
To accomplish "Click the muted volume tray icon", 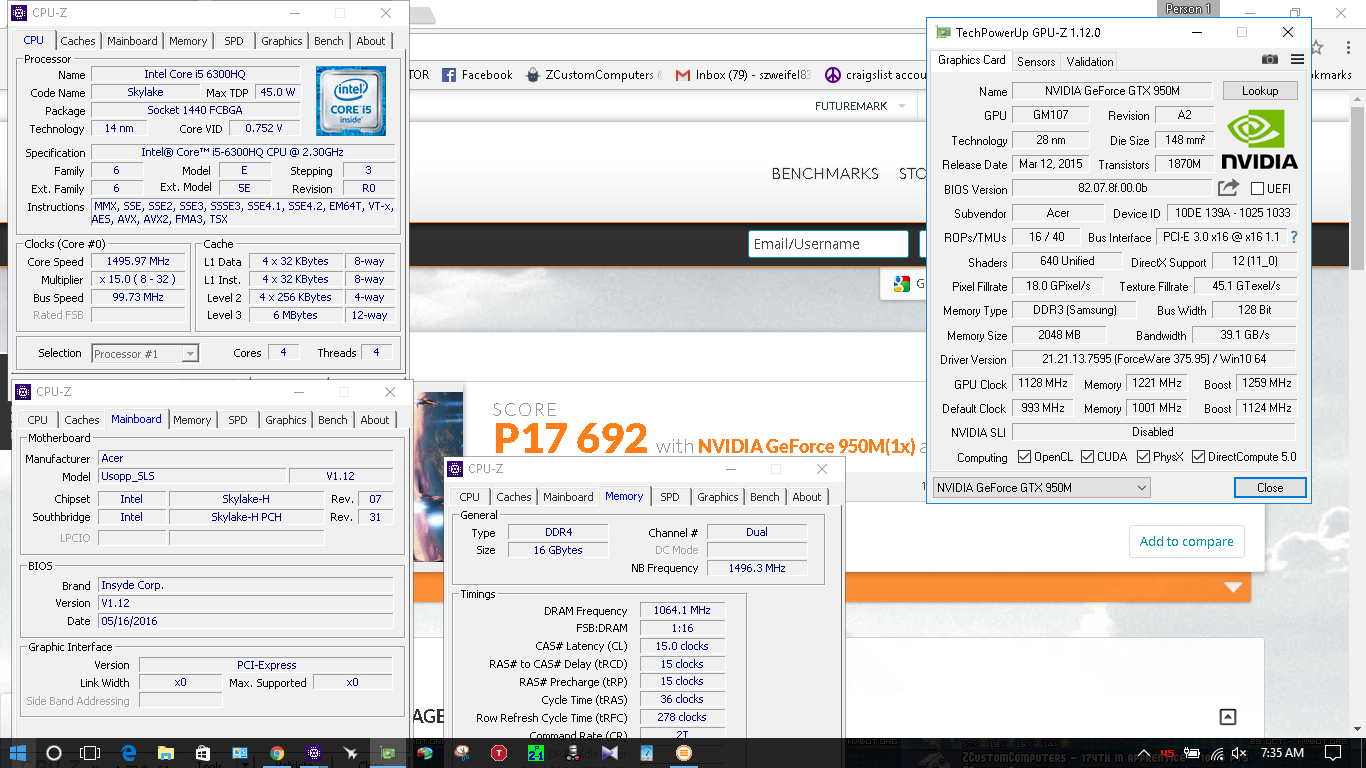I will [x=1239, y=753].
